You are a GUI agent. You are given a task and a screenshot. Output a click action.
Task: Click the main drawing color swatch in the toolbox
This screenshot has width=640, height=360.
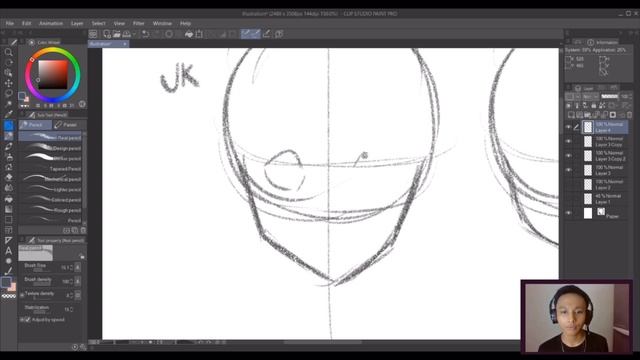[x=6, y=282]
